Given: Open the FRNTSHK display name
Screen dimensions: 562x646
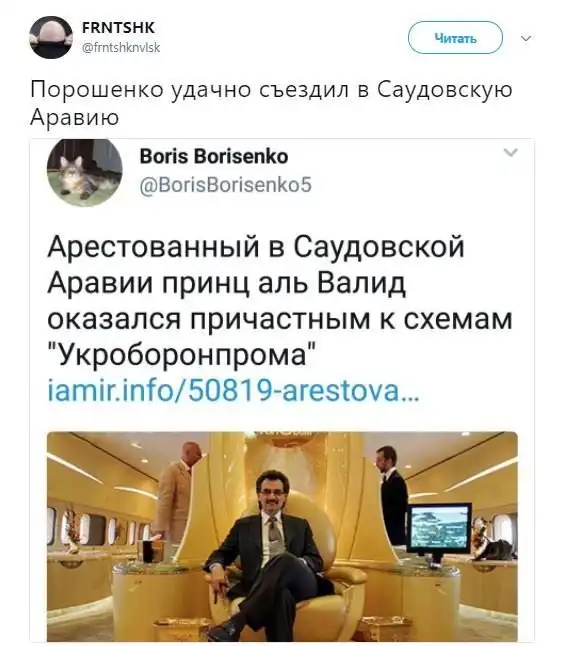Looking at the screenshot, I should click(x=119, y=28).
